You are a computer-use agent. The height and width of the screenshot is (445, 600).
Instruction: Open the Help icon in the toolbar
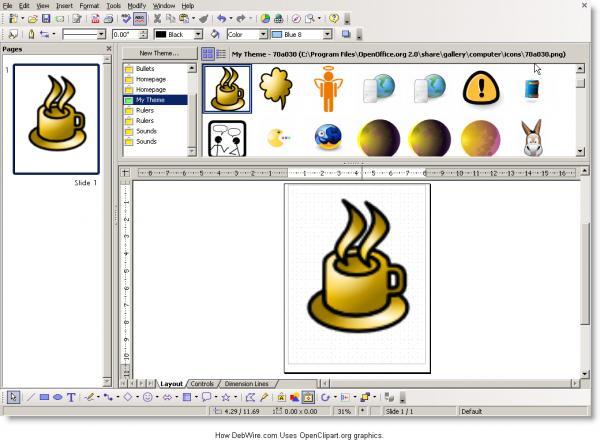coord(334,19)
